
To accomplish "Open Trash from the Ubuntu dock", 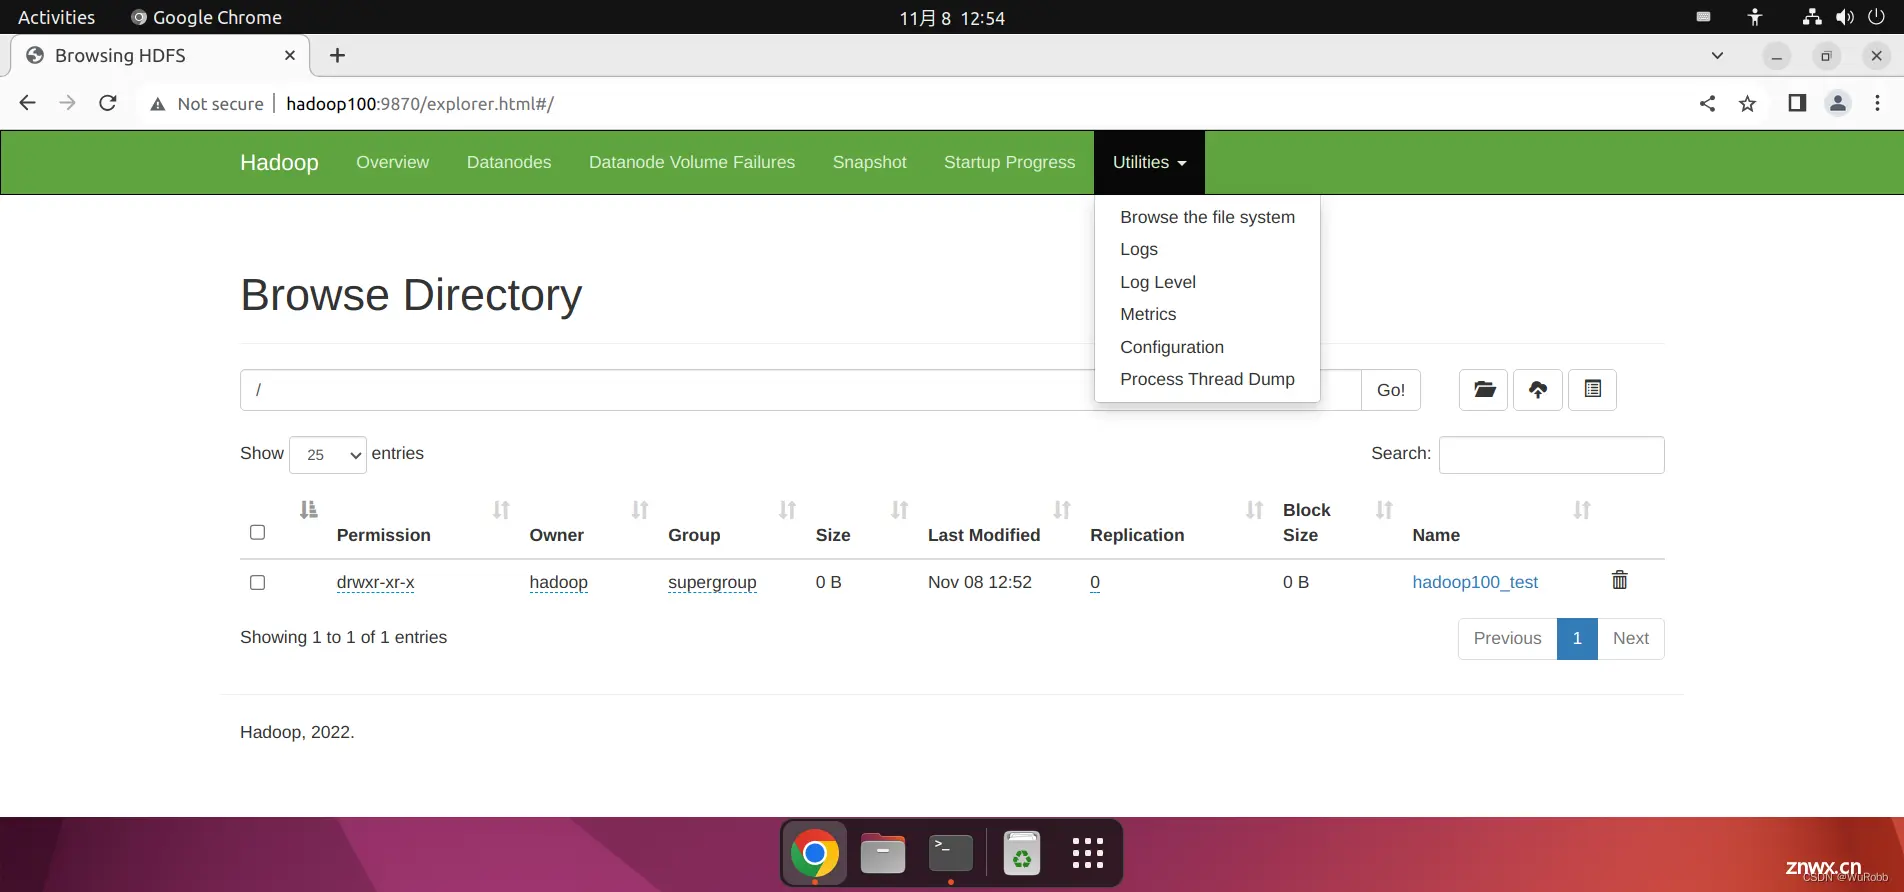I will tap(1021, 854).
